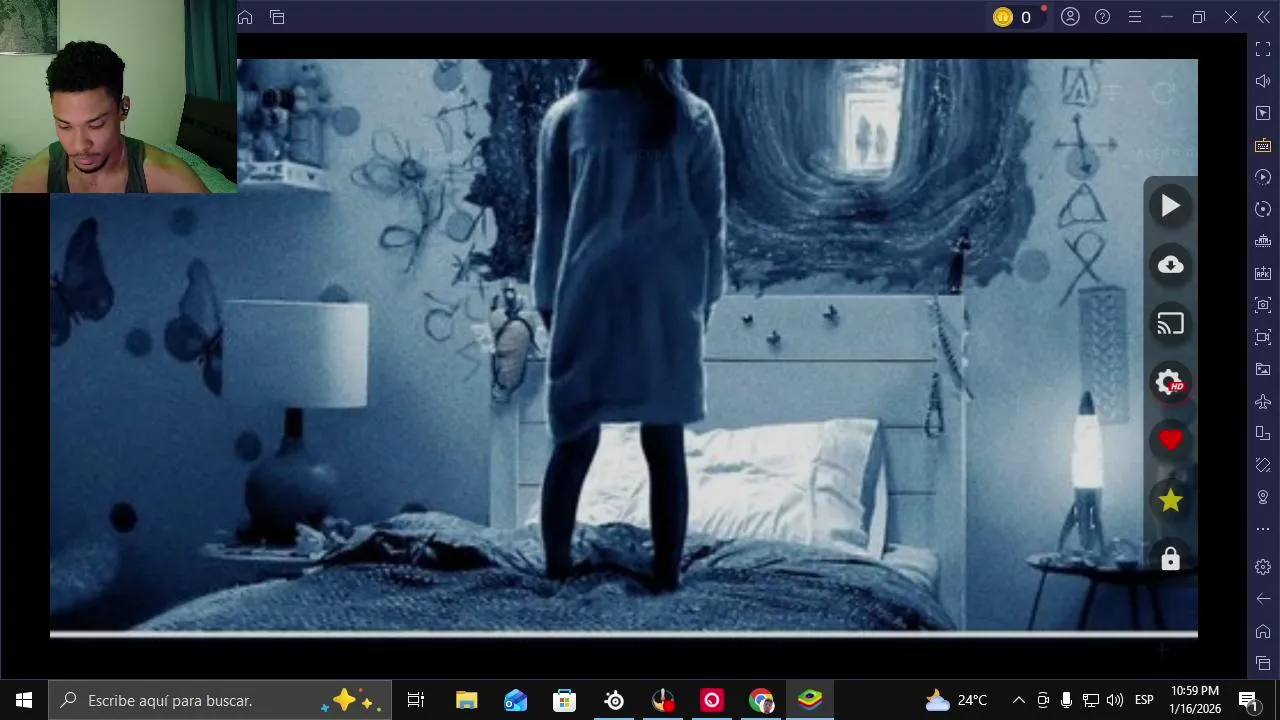Image resolution: width=1280 pixels, height=720 pixels.
Task: Rotate the screen with sidebar rotate icon
Action: 1263,433
